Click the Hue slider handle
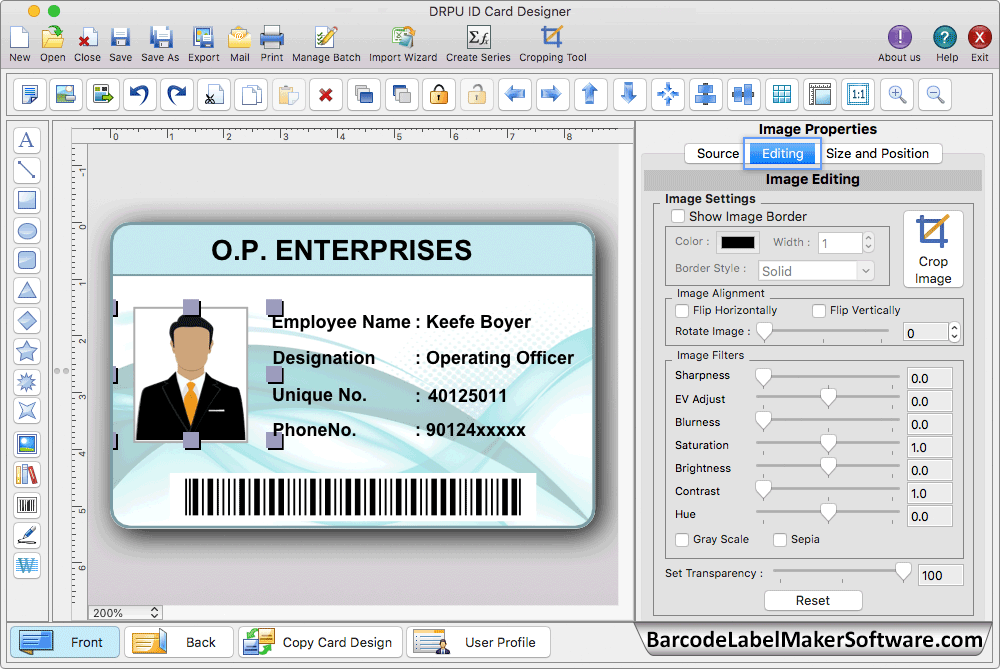This screenshot has height=669, width=1000. tap(828, 513)
